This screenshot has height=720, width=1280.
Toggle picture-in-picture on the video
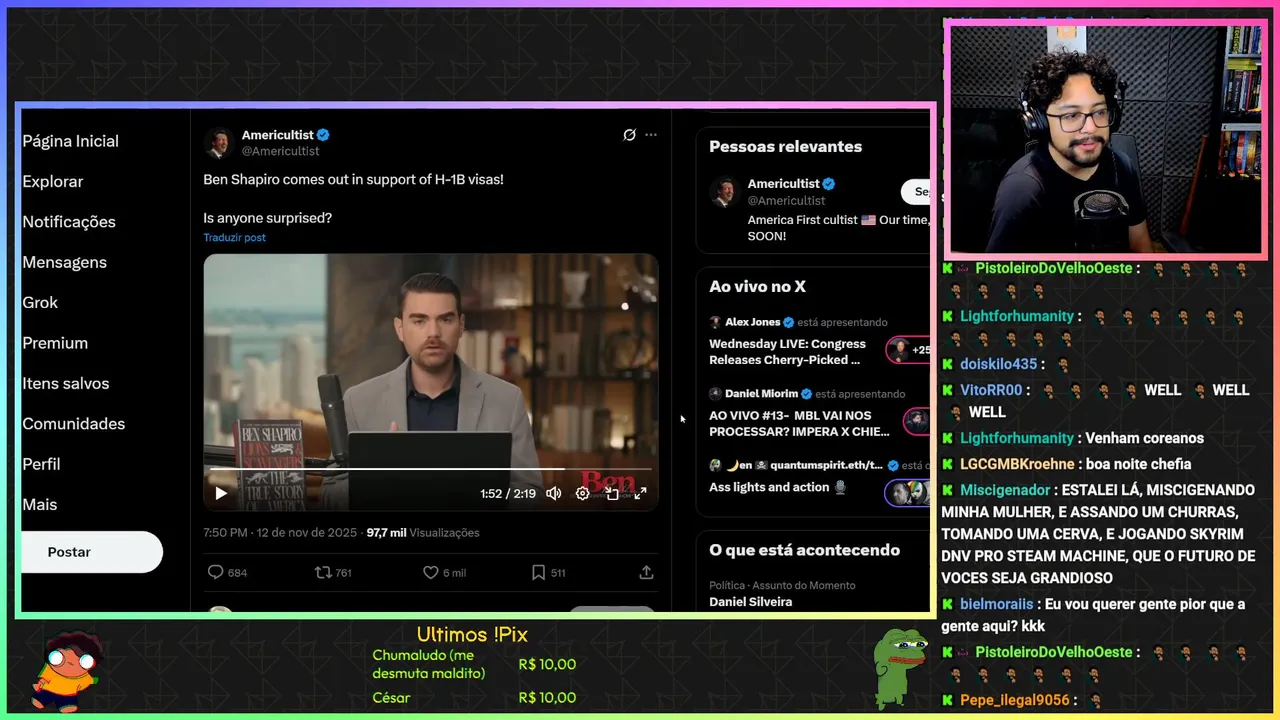(612, 493)
